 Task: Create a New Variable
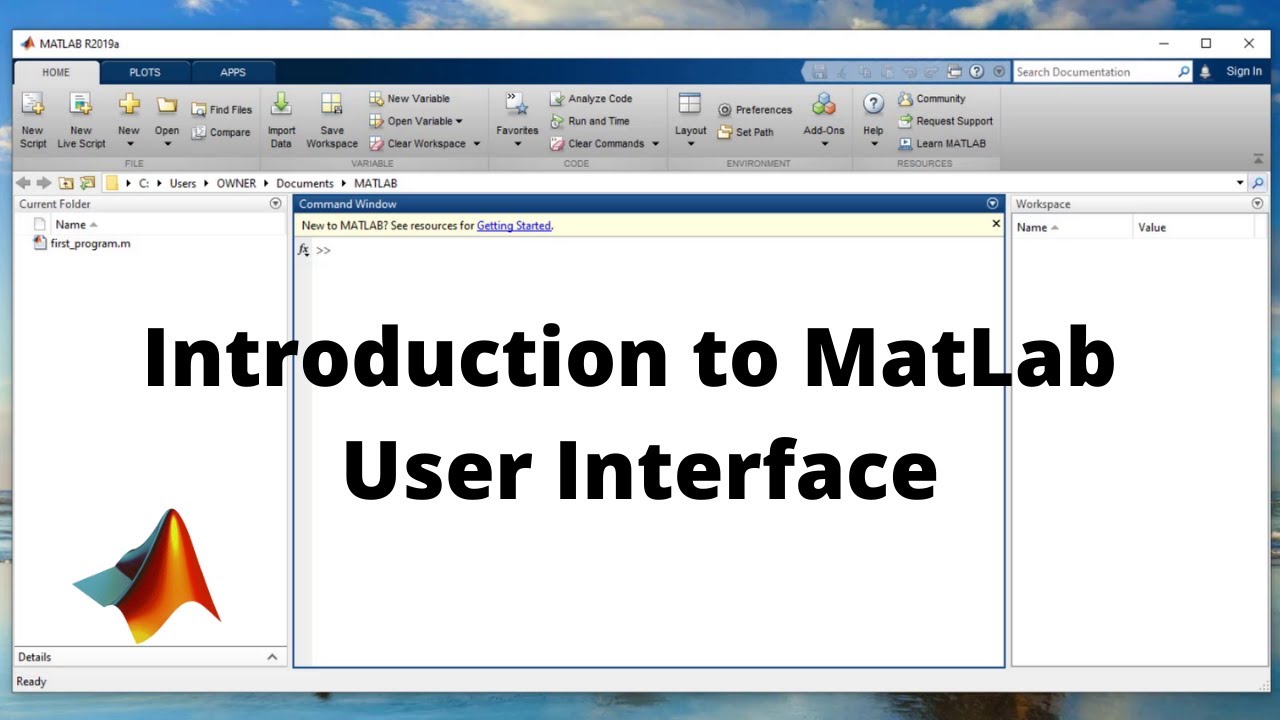410,99
